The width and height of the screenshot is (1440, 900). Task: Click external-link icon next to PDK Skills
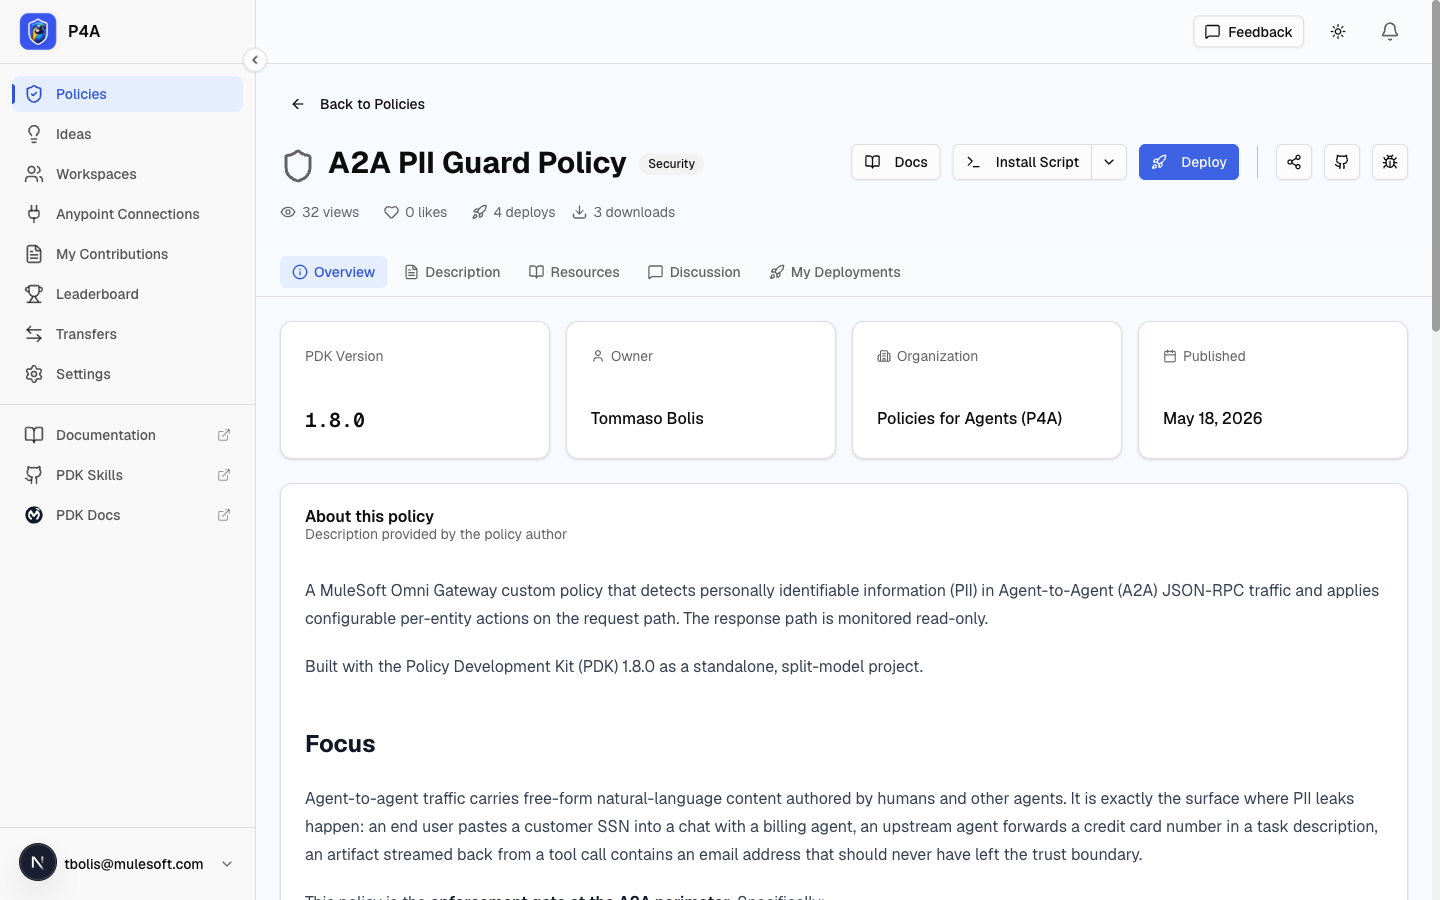point(224,475)
